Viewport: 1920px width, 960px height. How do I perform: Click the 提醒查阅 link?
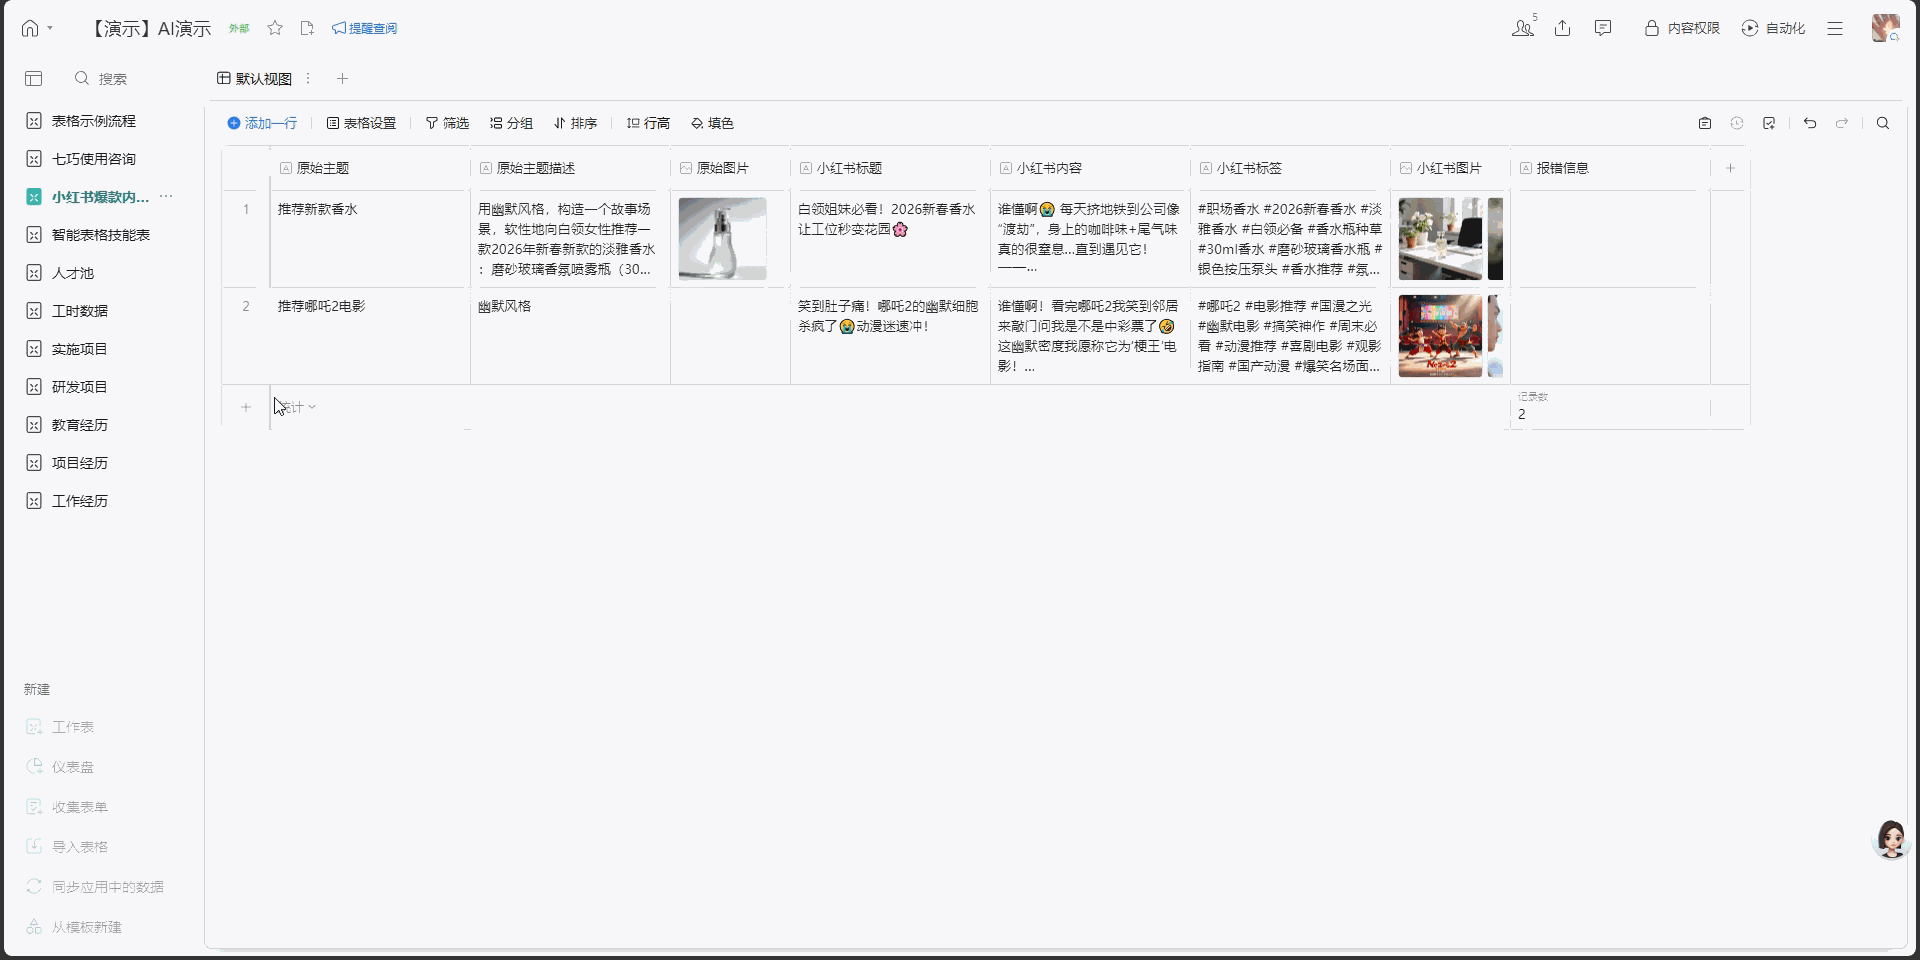[x=366, y=28]
